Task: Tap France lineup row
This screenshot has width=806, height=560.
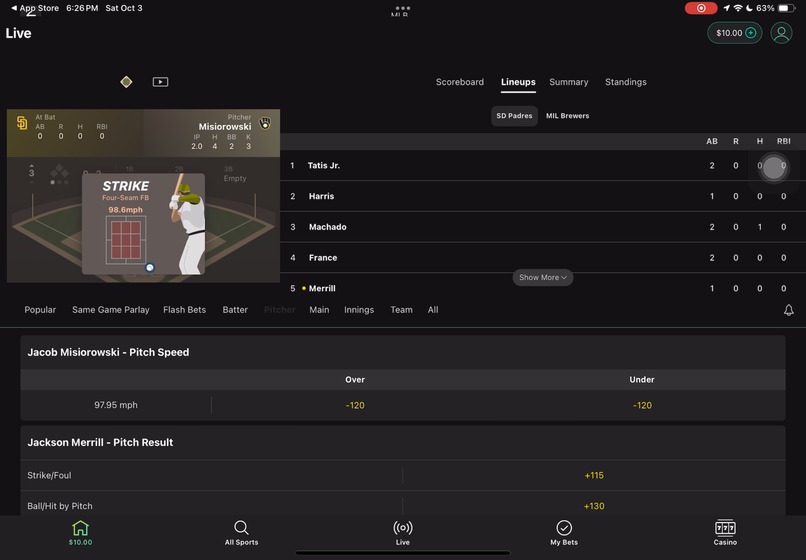Action: 543,258
